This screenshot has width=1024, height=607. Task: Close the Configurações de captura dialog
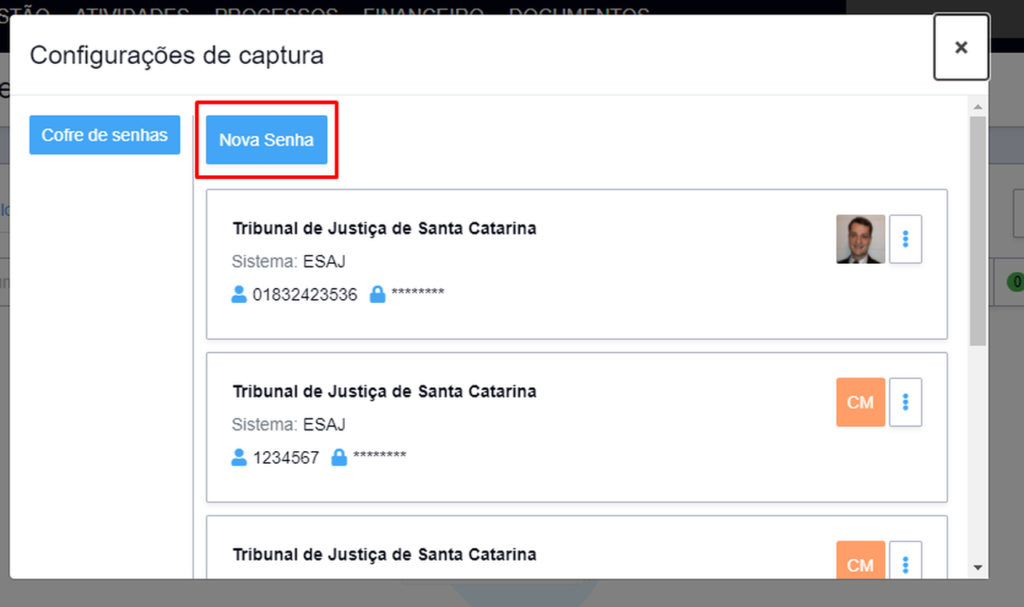[961, 47]
